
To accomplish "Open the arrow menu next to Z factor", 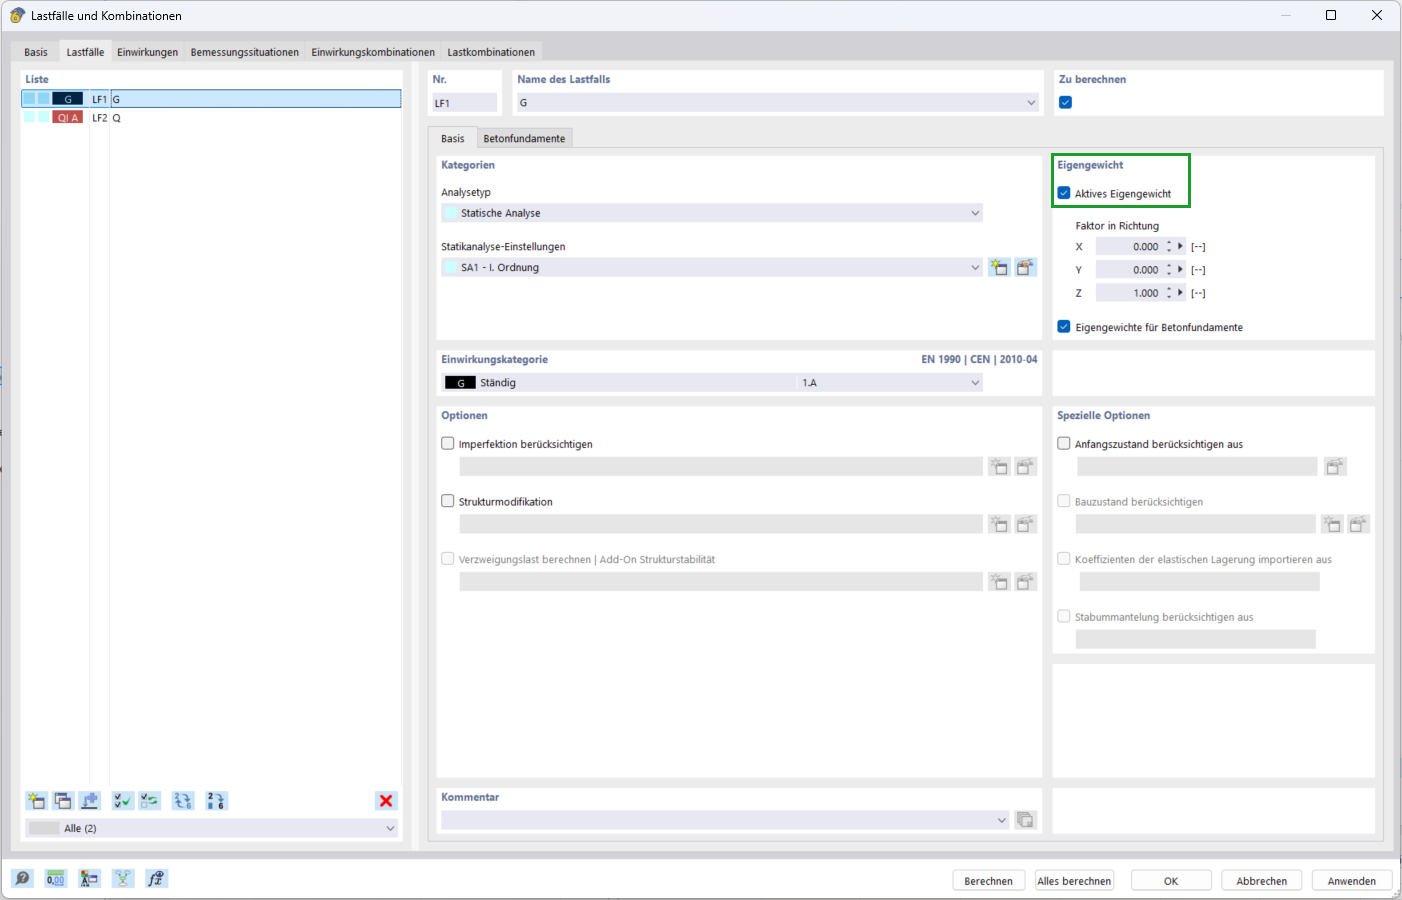I will [x=1181, y=292].
